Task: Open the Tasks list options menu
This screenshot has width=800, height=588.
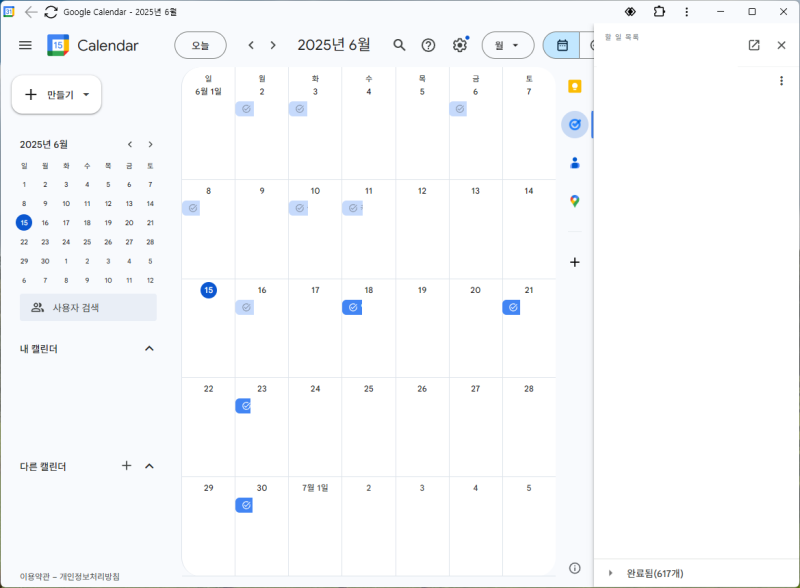Action: tap(781, 81)
